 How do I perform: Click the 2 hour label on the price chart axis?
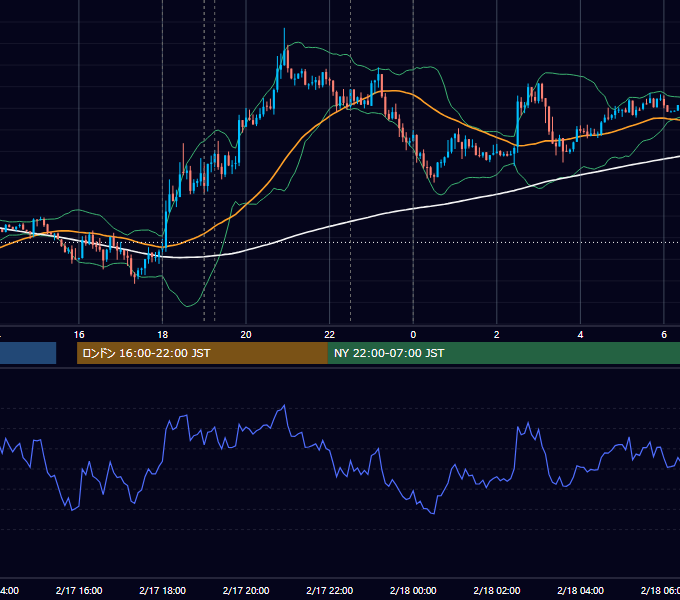[x=497, y=335]
